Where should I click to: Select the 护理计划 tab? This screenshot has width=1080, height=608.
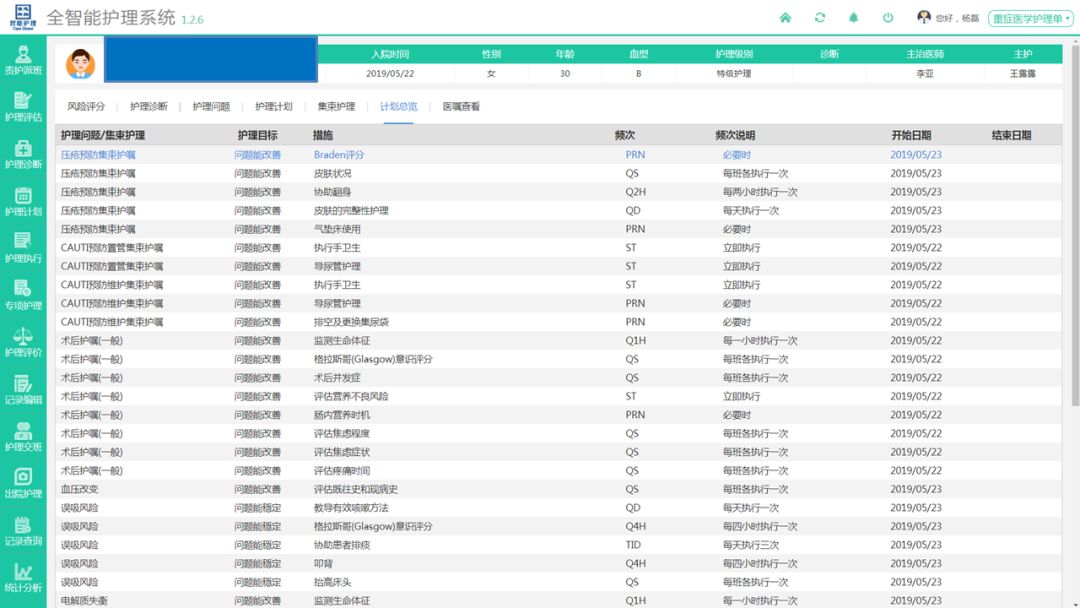[273, 106]
